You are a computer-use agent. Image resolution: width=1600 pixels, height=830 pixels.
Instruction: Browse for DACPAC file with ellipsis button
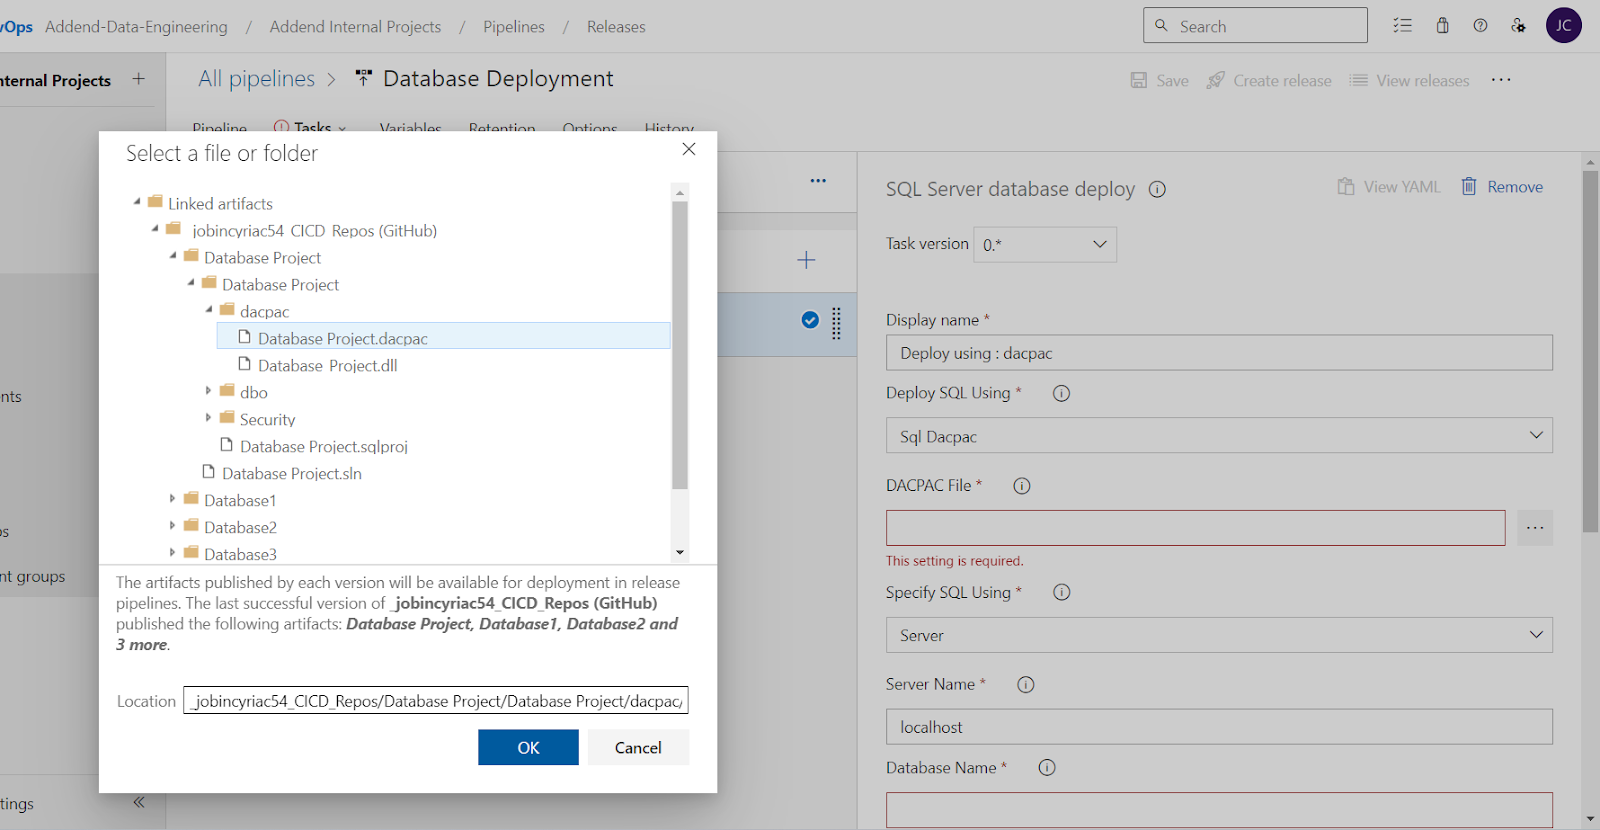click(1535, 528)
